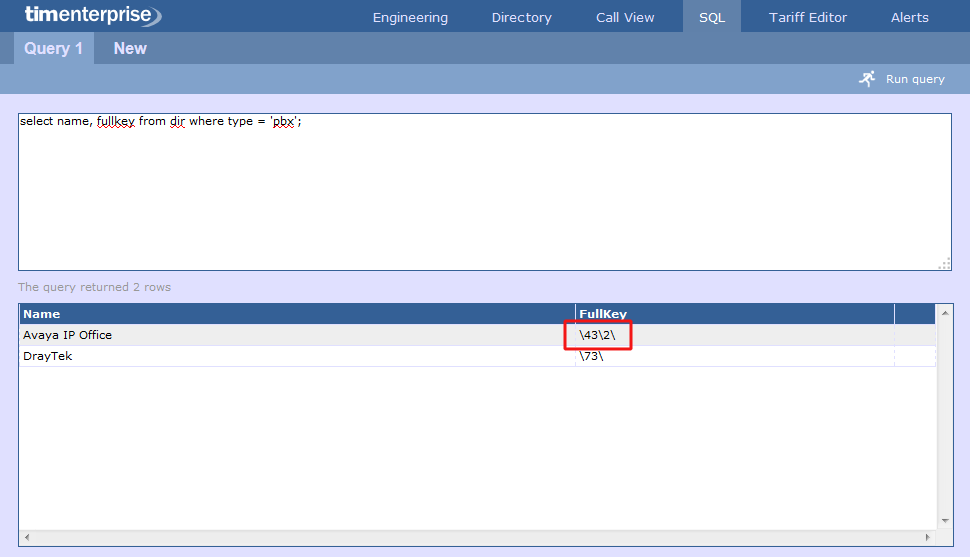Click the results grid scroll up arrow
The image size is (970, 557).
tap(945, 312)
